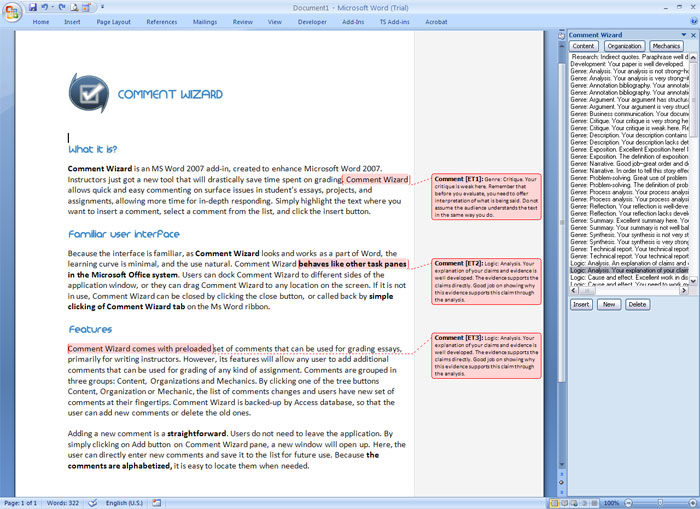The height and width of the screenshot is (509, 700).
Task: Open the Home ribbon tab
Action: point(41,22)
